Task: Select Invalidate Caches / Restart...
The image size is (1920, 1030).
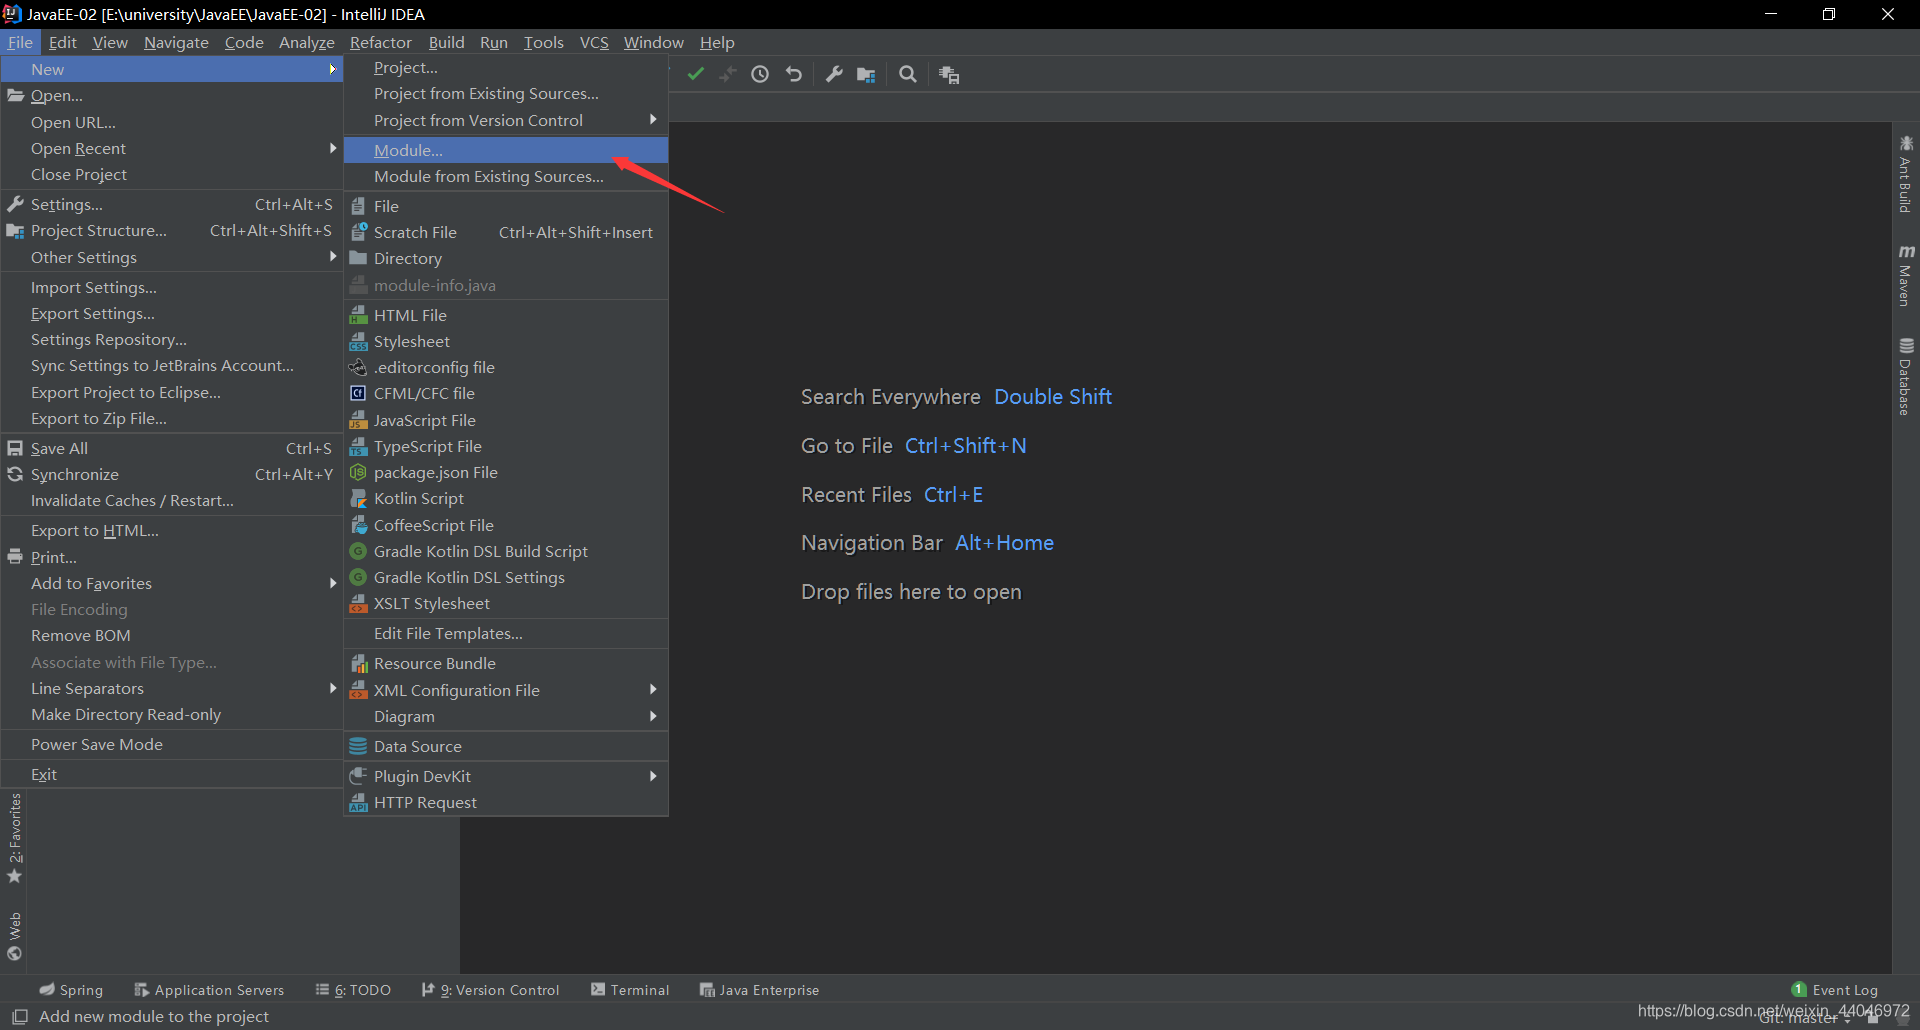Action: [x=172, y=500]
